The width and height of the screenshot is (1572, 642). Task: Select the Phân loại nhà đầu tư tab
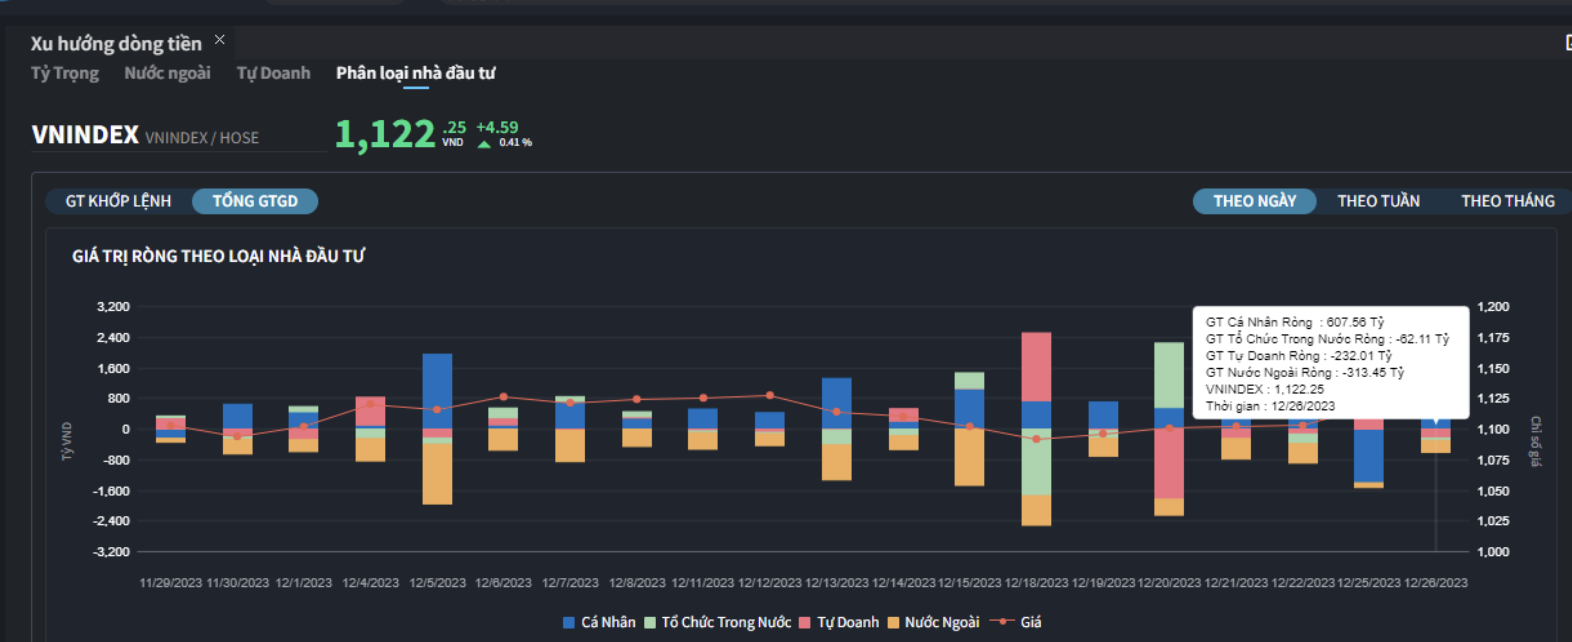(415, 73)
